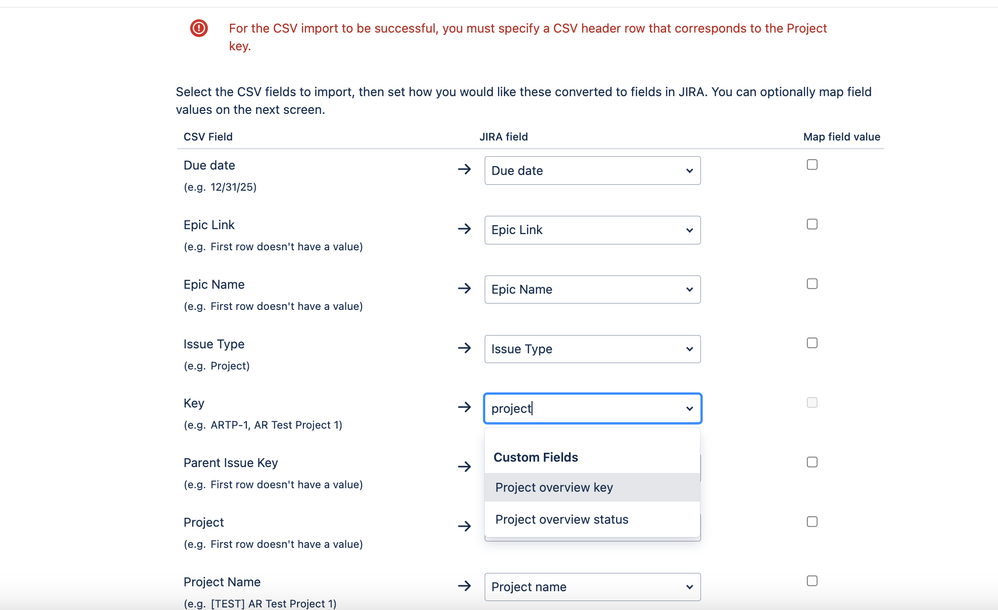Select Project overview status option

593,520
